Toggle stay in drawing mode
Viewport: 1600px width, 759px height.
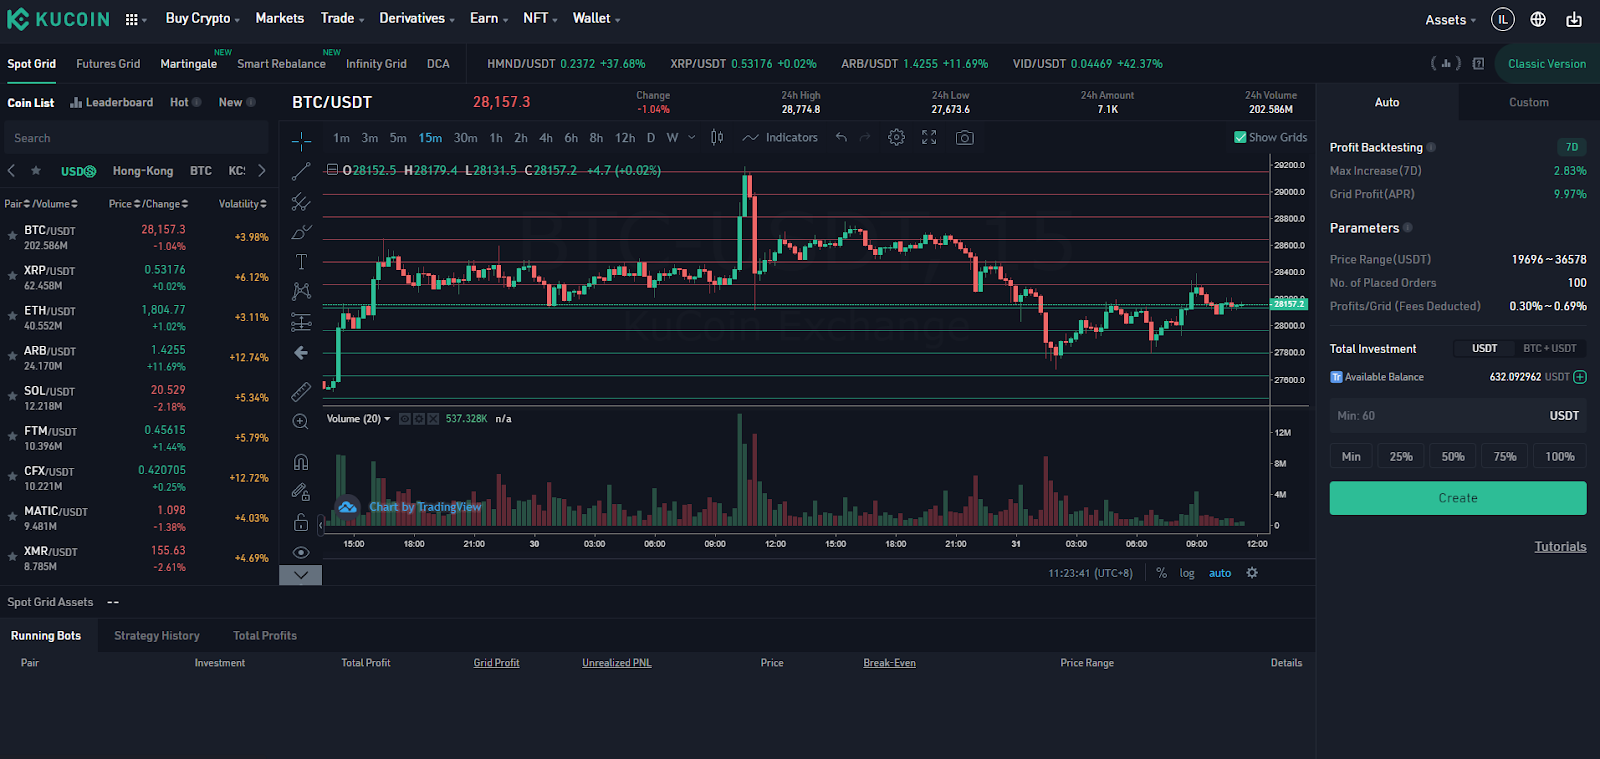click(301, 492)
